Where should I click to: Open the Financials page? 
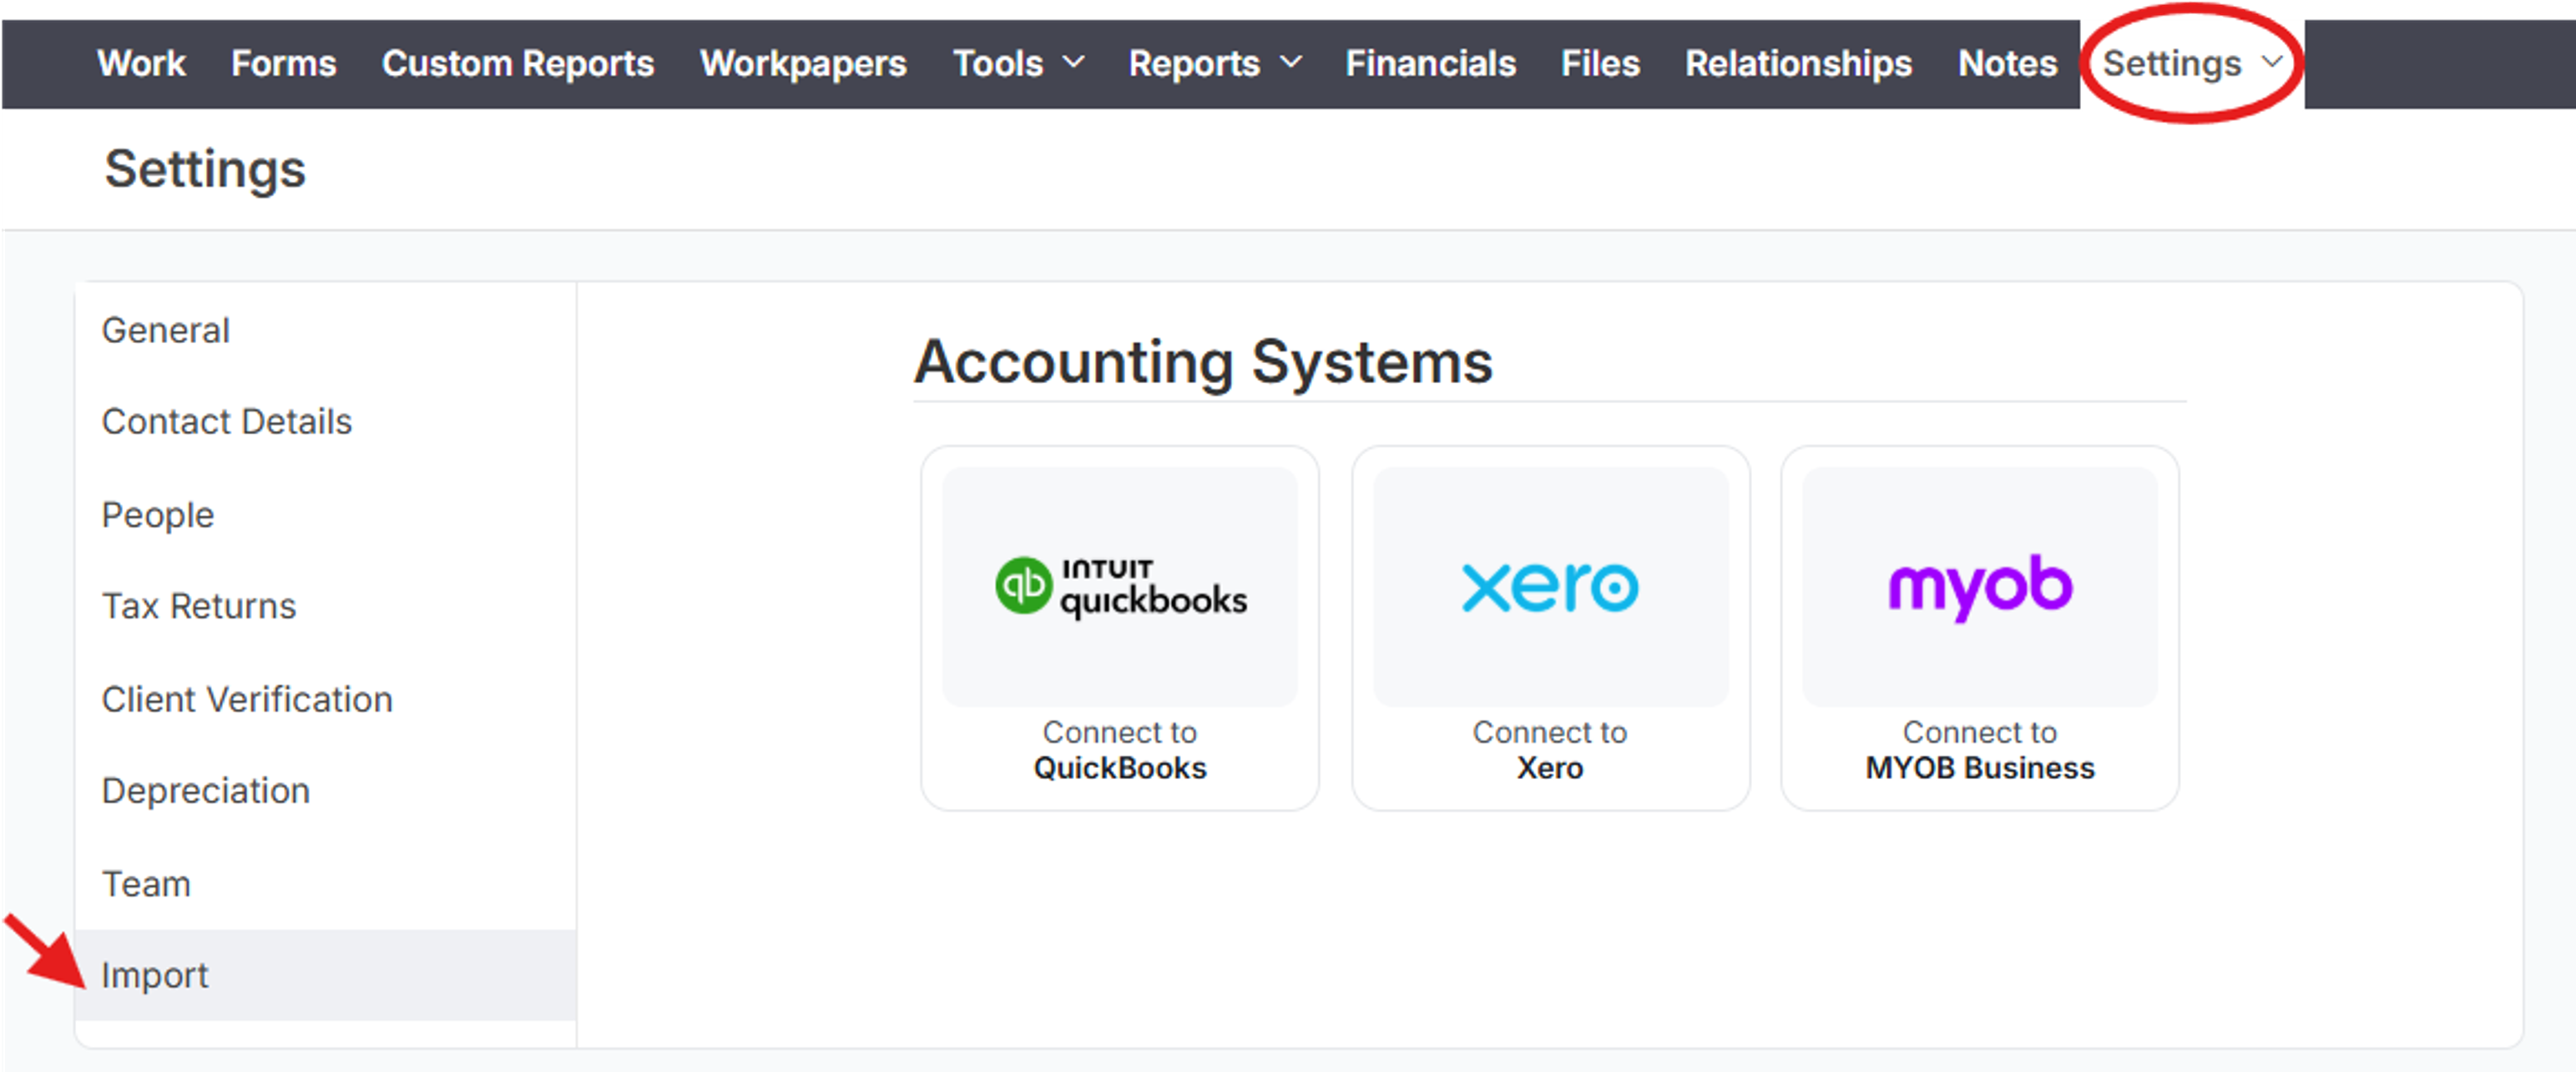(1430, 63)
